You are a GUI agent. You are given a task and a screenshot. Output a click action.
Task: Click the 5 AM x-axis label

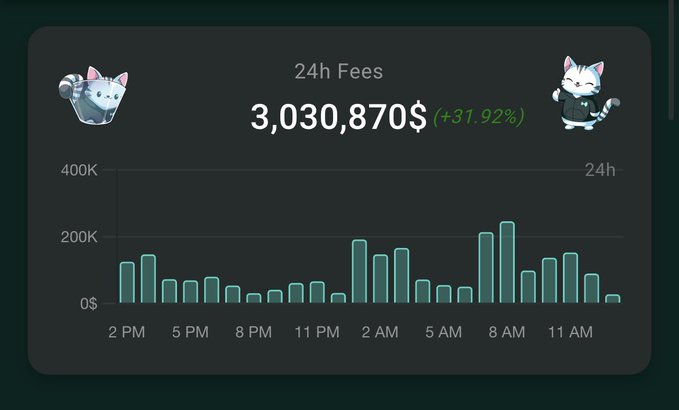[443, 332]
